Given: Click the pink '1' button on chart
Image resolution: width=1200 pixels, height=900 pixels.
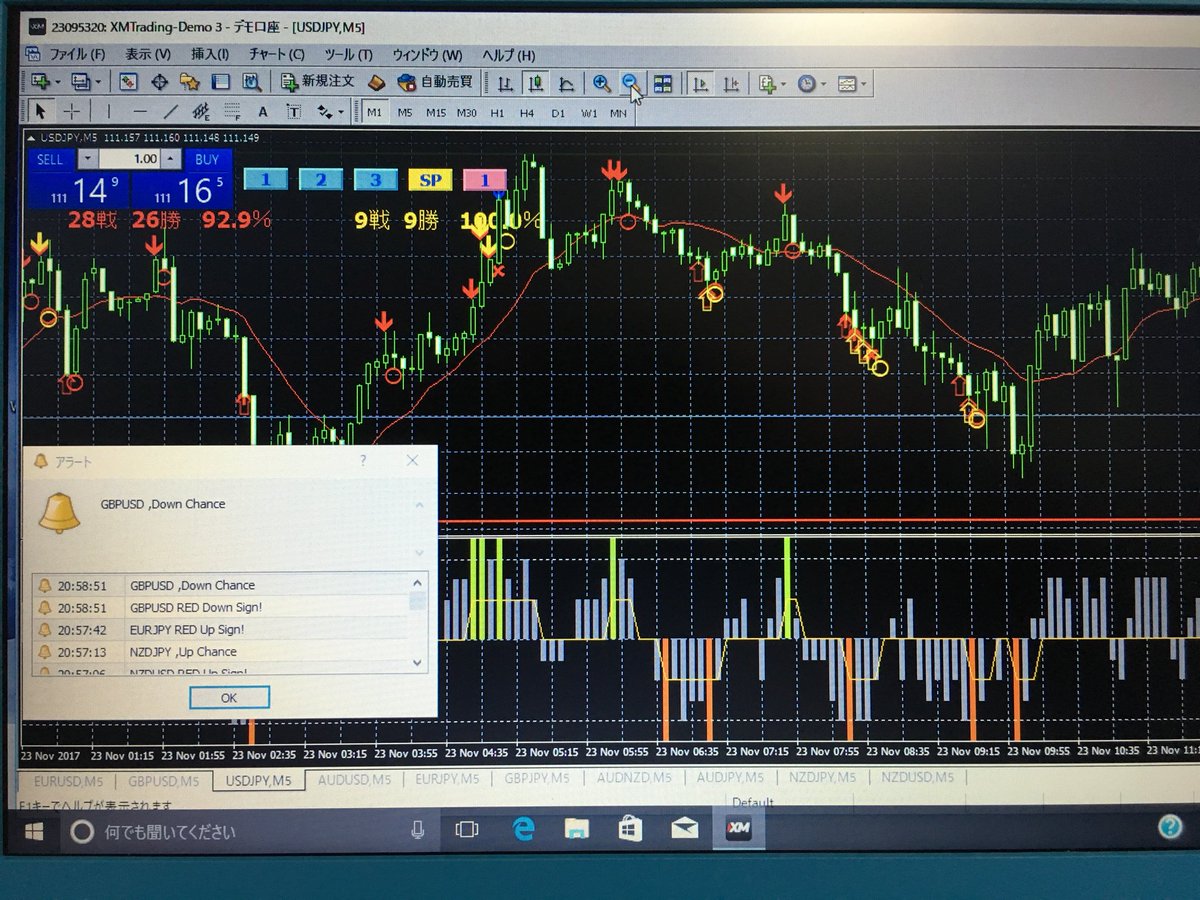Looking at the screenshot, I should coord(485,181).
